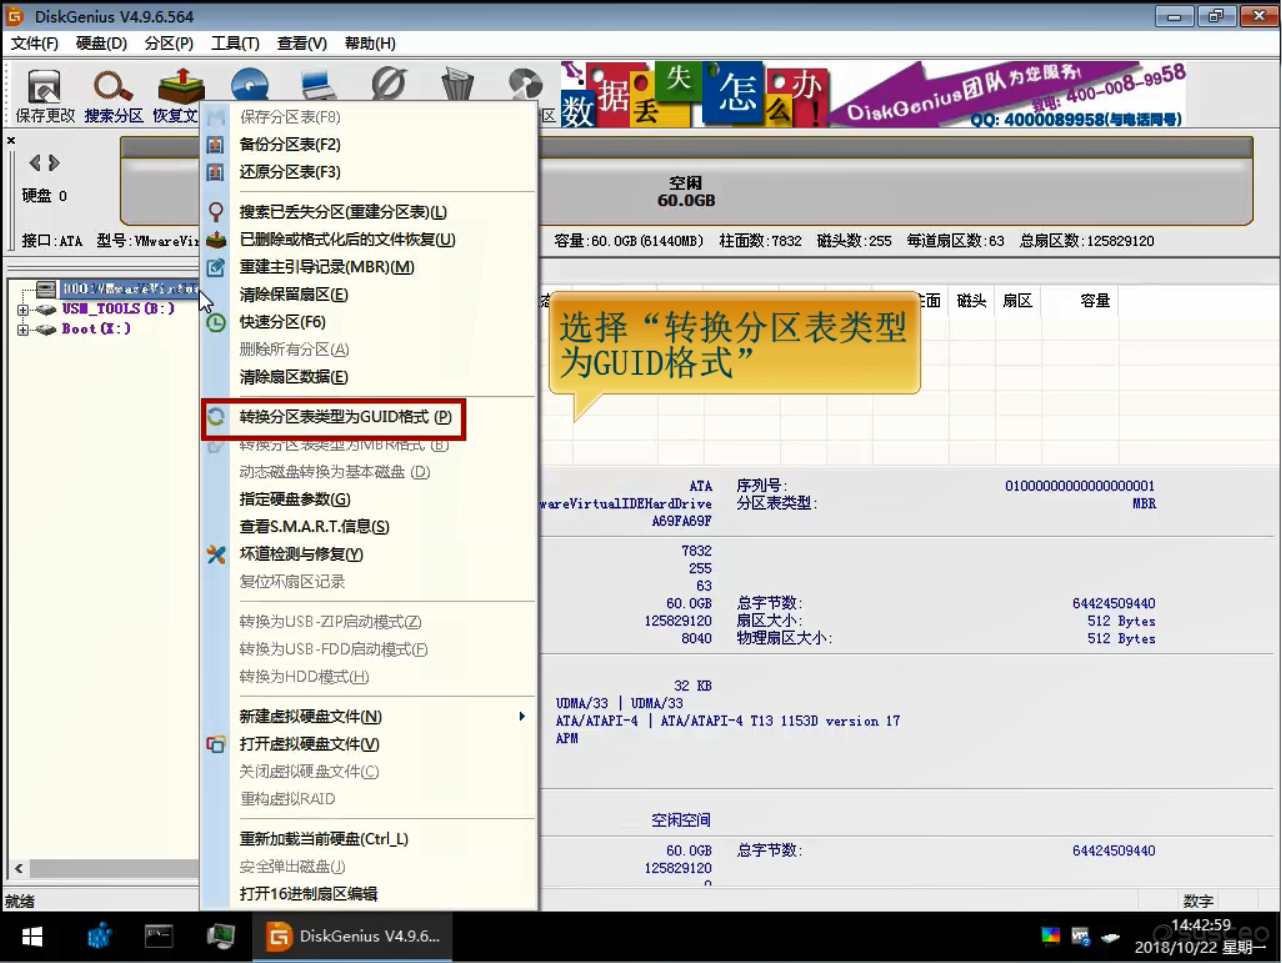Choose 备份分区表(F2) from the menu

click(x=369, y=144)
